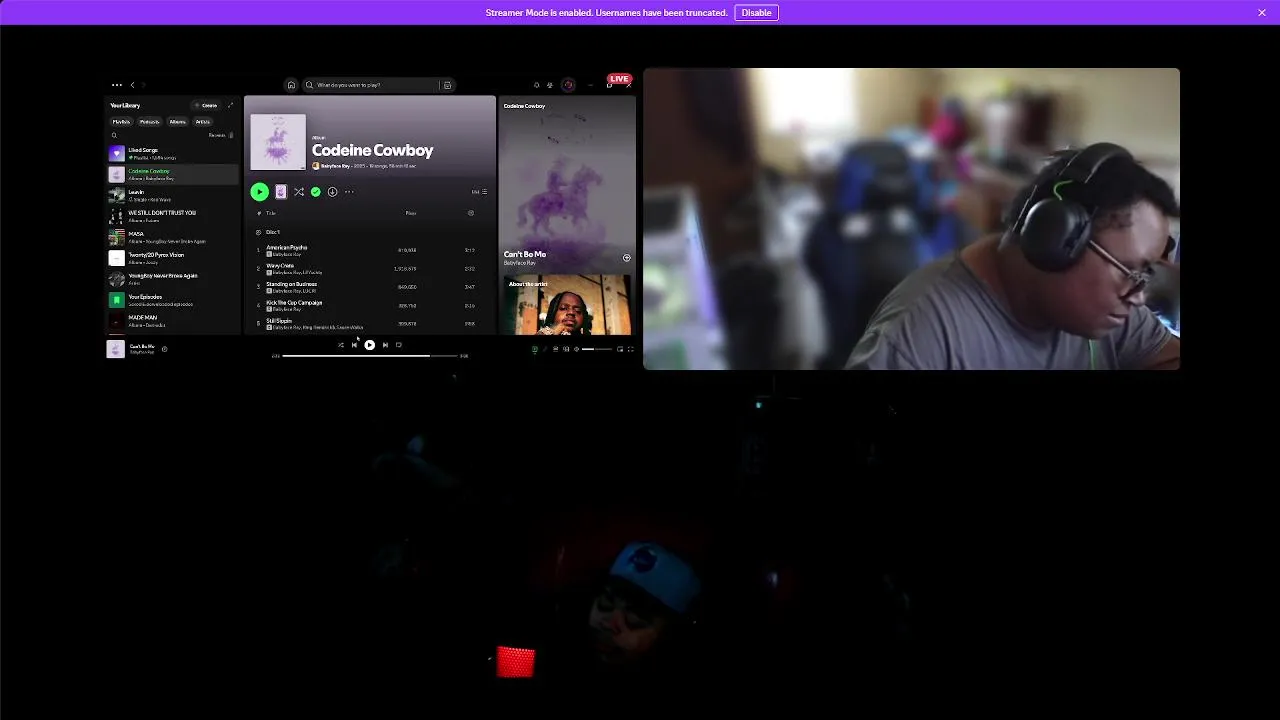The width and height of the screenshot is (1280, 720).
Task: Add current song to playlist plus icon
Action: pyautogui.click(x=164, y=349)
